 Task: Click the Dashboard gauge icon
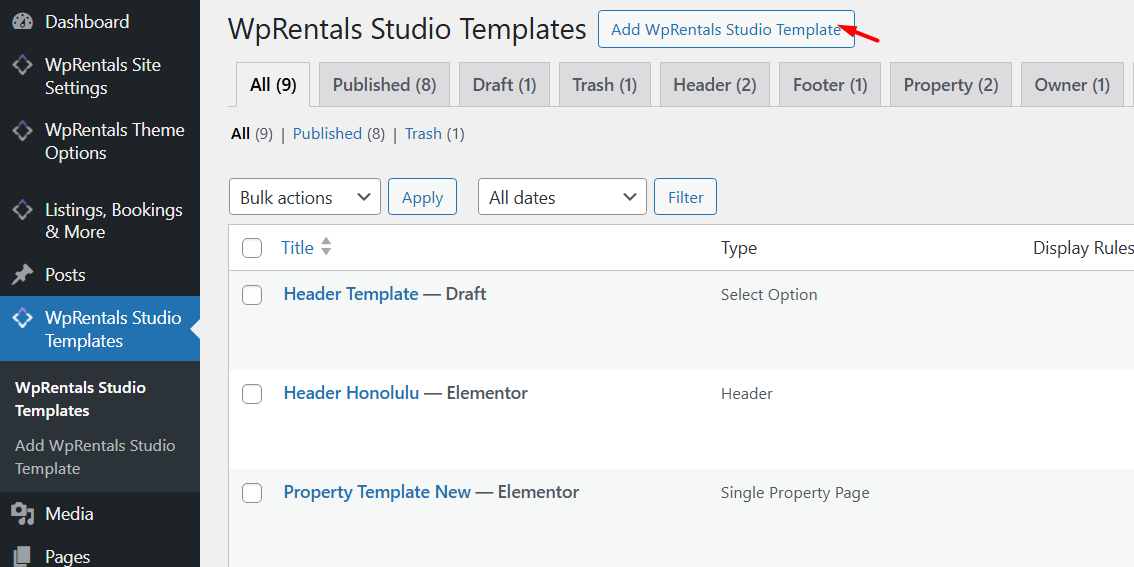22,22
